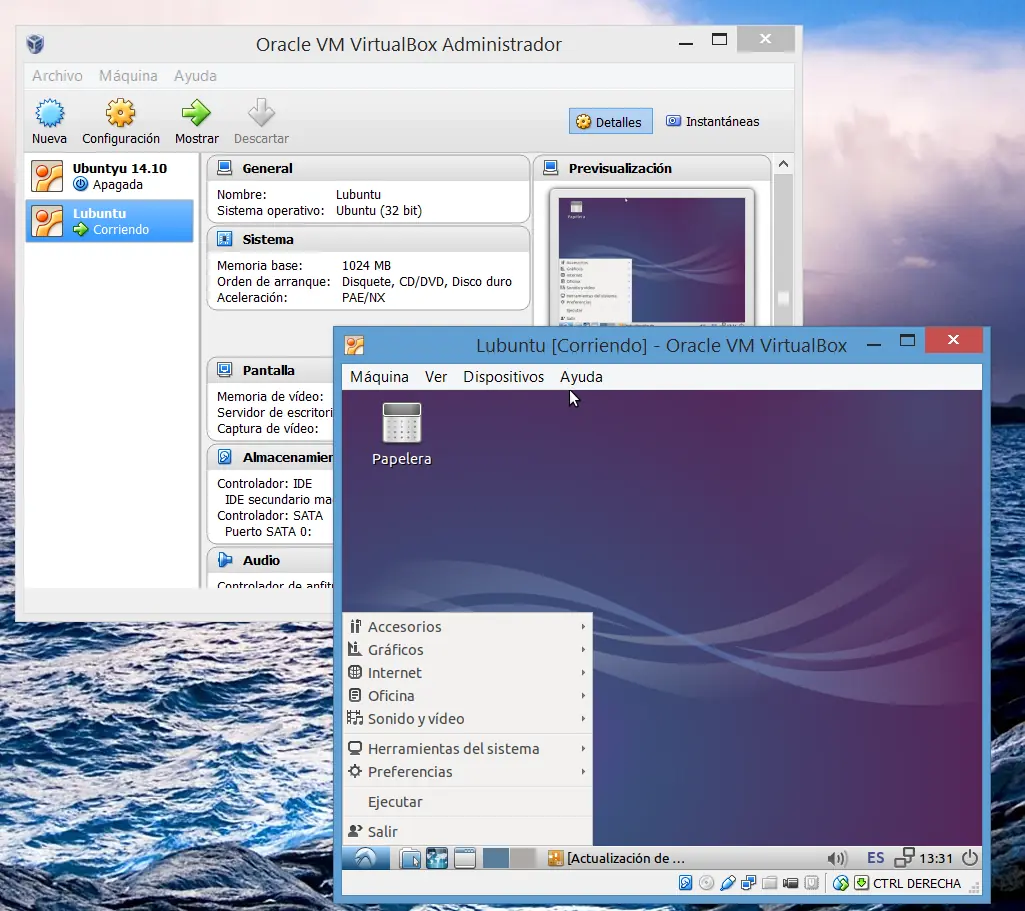Expand the Preferencias submenu
This screenshot has height=911, width=1025.
410,771
